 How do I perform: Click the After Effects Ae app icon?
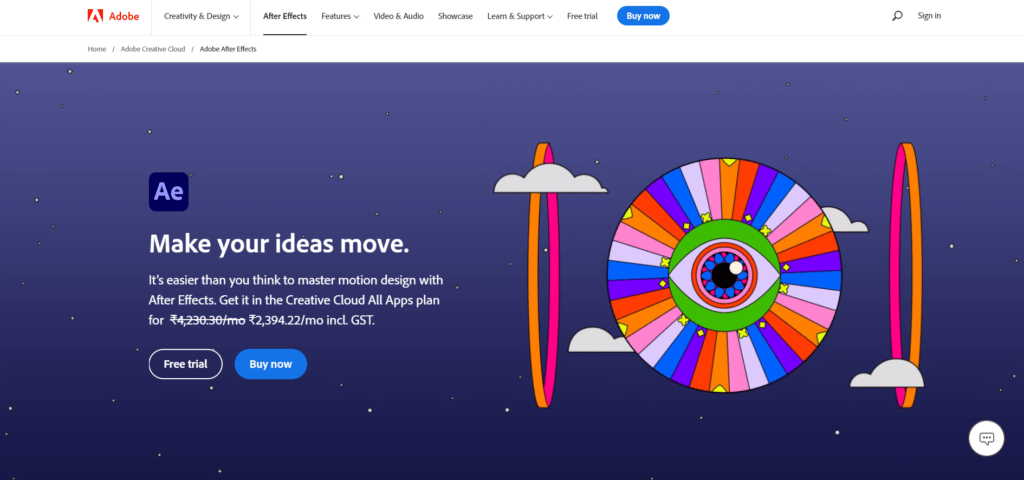coord(168,191)
